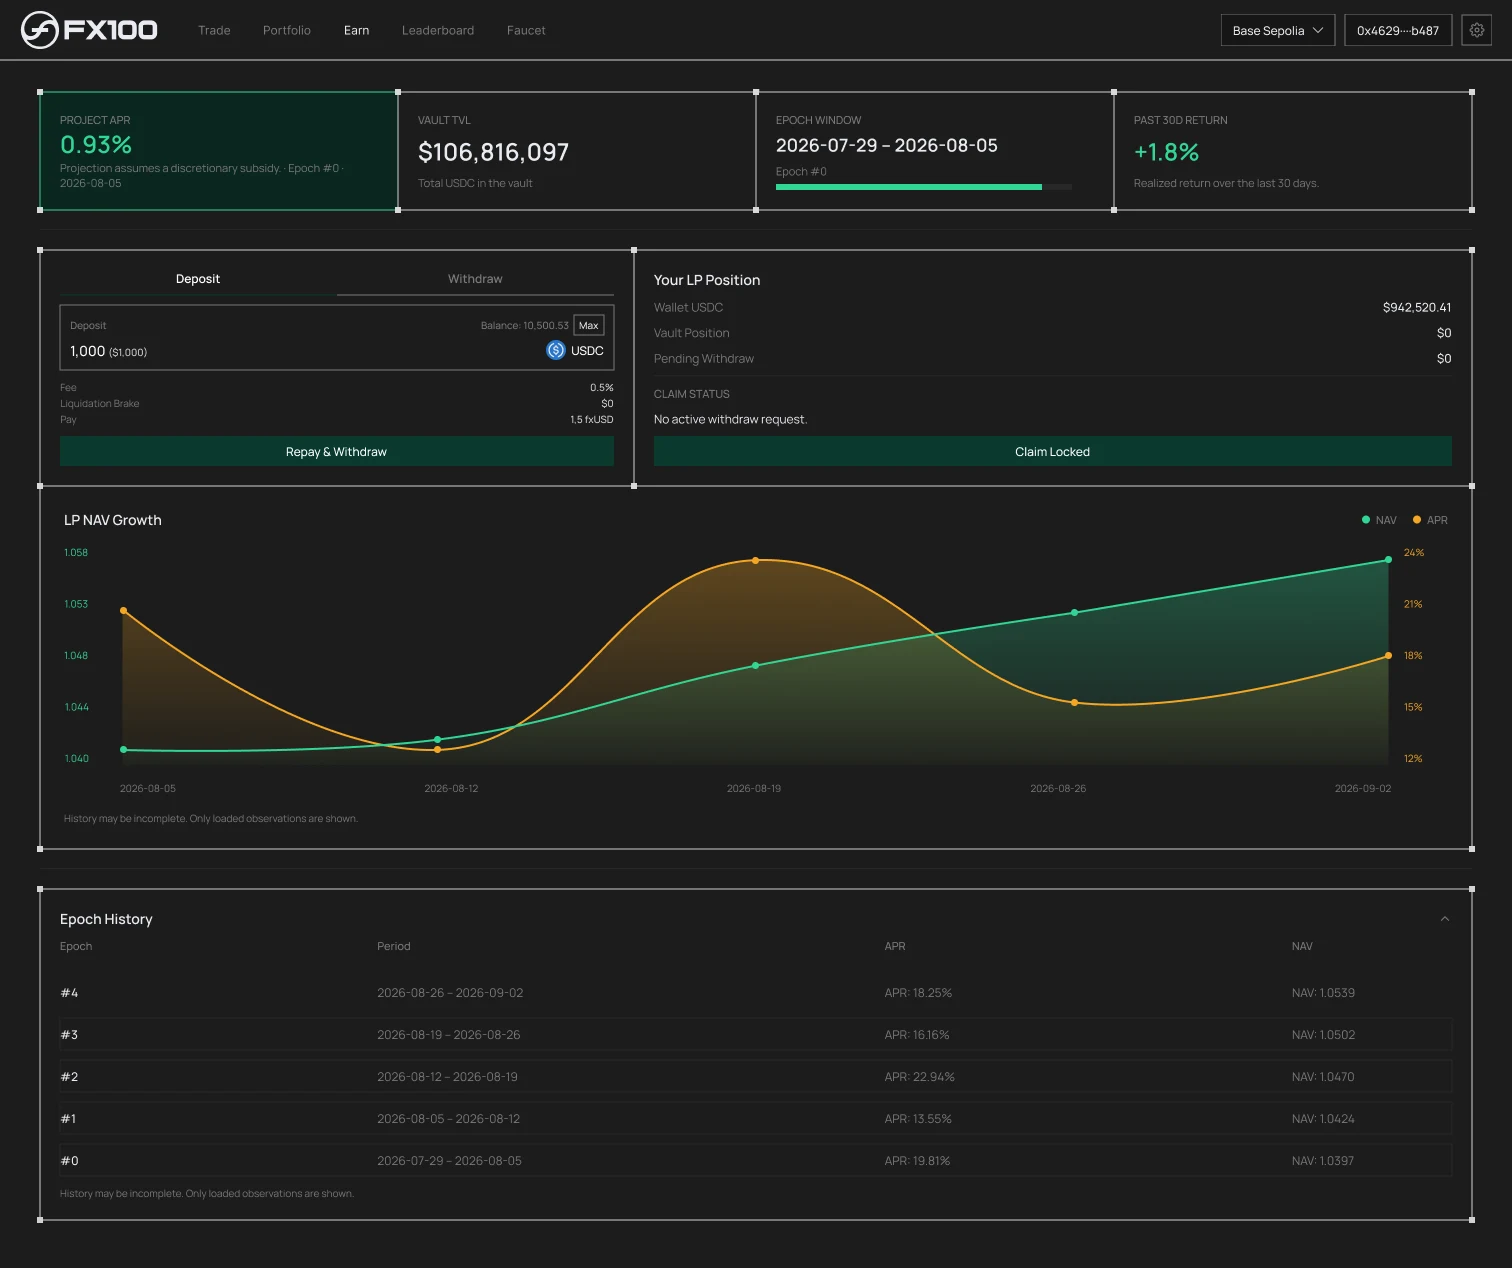Select epoch #2 row in Epoch History
Image resolution: width=1512 pixels, height=1268 pixels.
pyautogui.click(x=756, y=1077)
